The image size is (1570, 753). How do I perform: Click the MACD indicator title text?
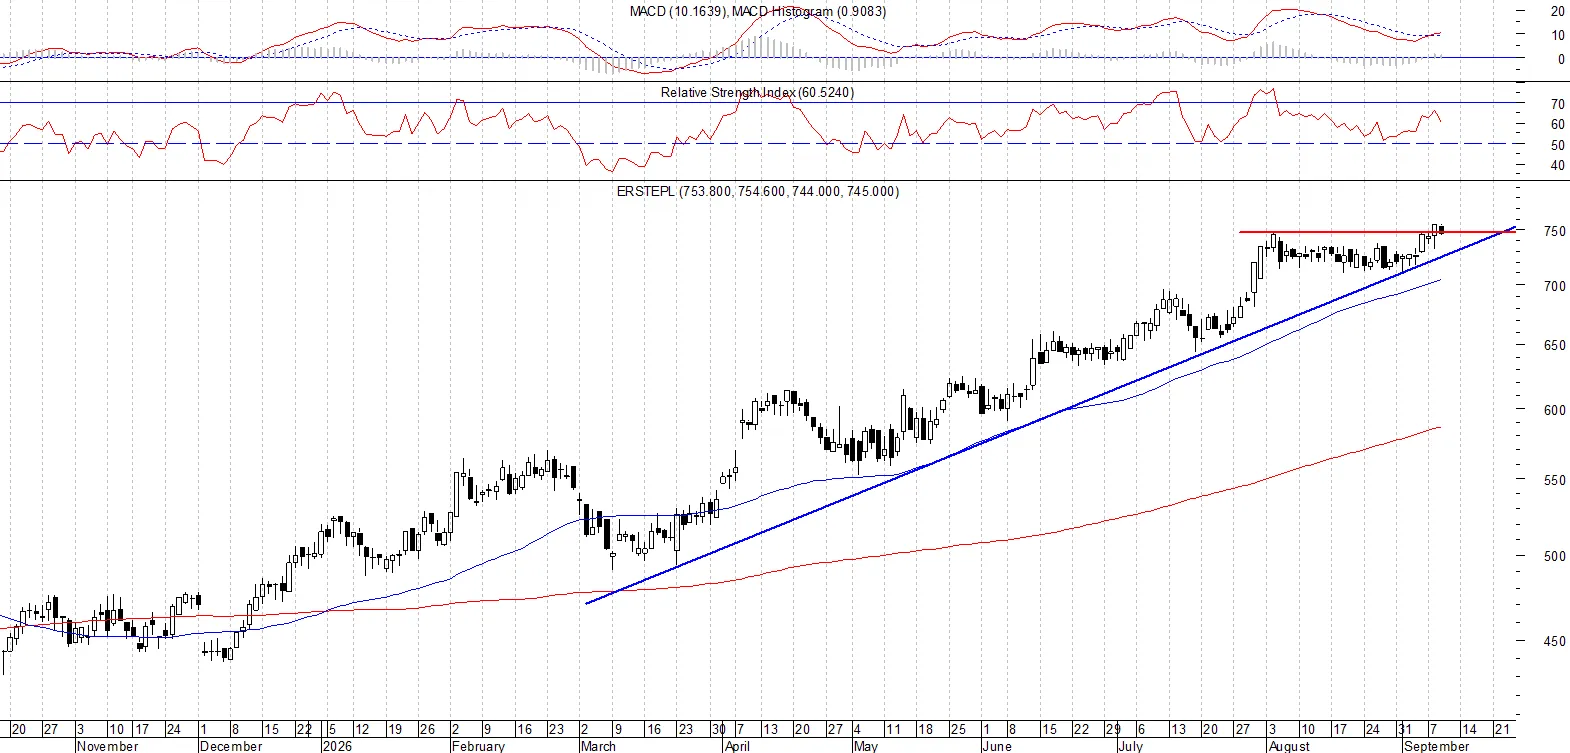tap(757, 11)
